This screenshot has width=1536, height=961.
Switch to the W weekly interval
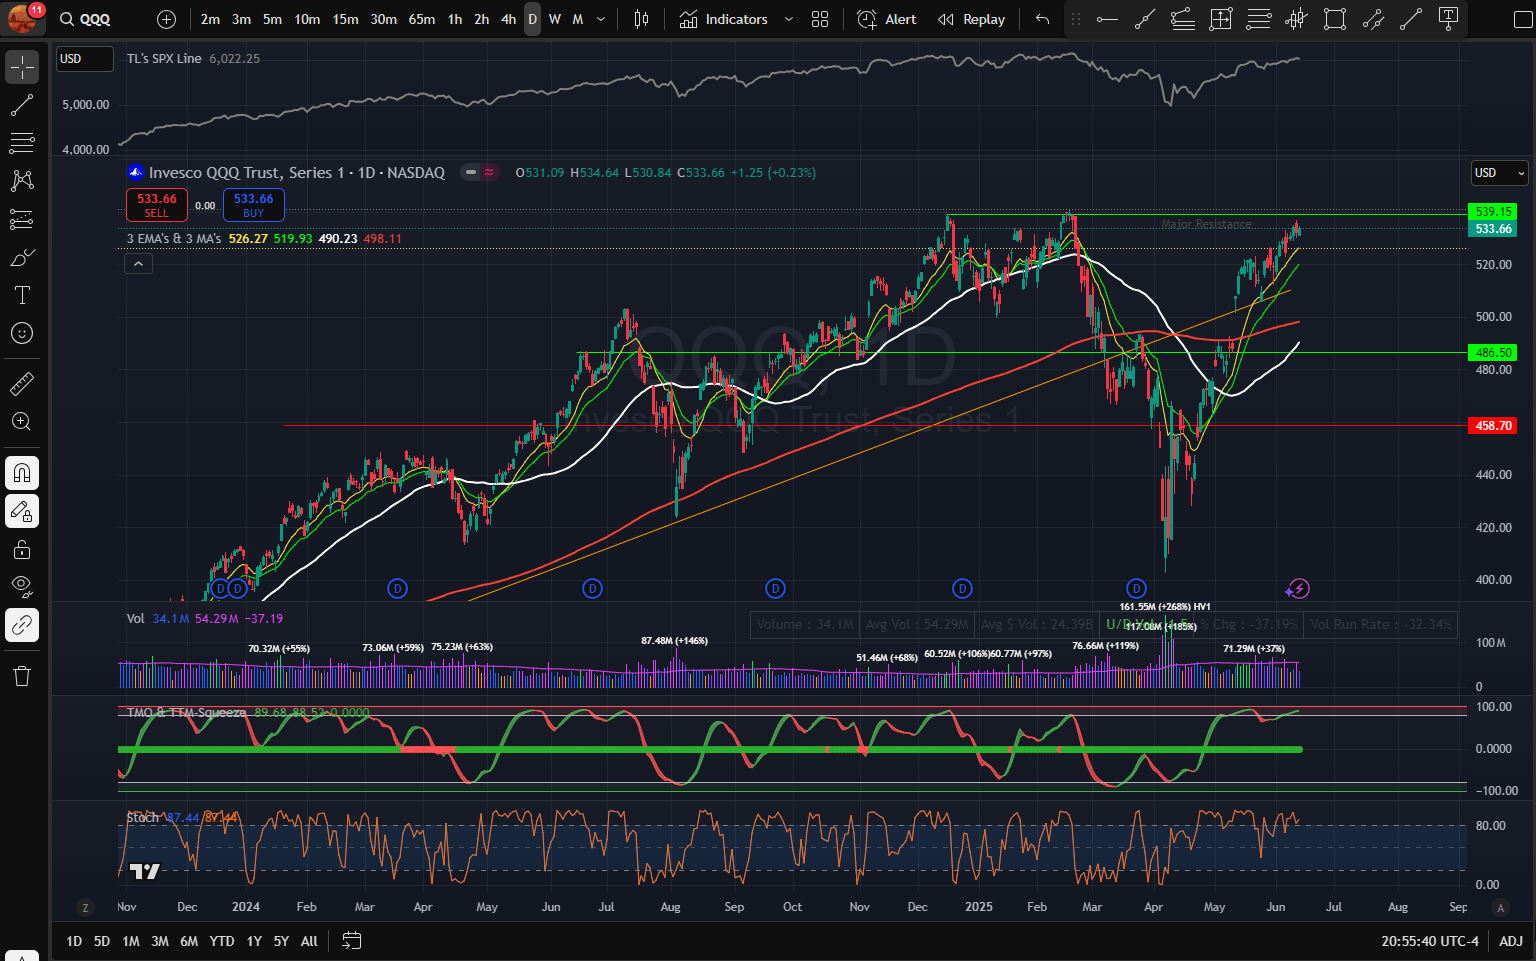click(555, 19)
